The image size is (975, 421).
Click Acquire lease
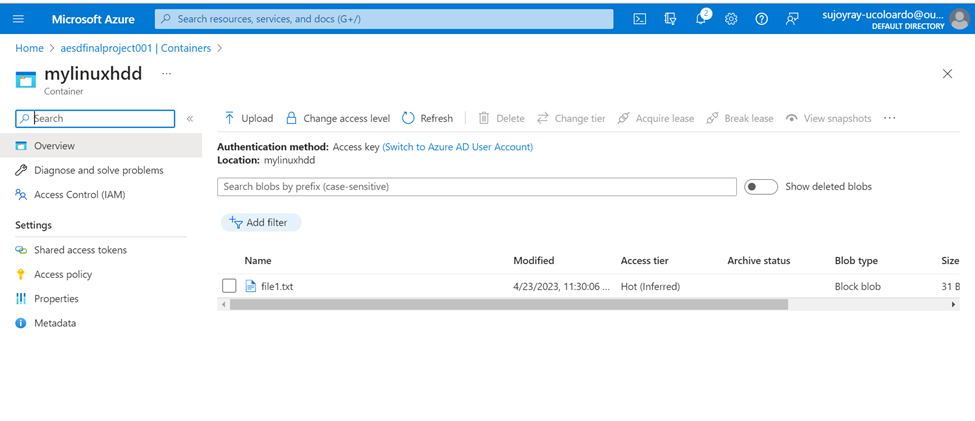[655, 118]
